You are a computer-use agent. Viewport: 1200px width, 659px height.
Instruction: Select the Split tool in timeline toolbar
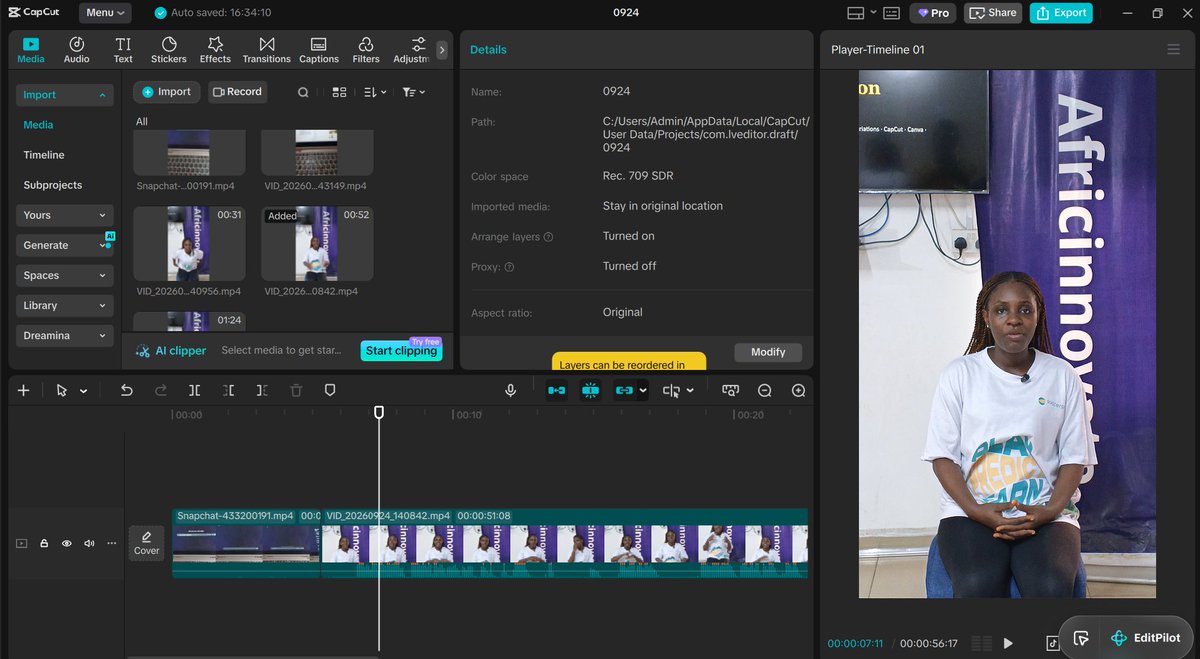[x=195, y=391]
